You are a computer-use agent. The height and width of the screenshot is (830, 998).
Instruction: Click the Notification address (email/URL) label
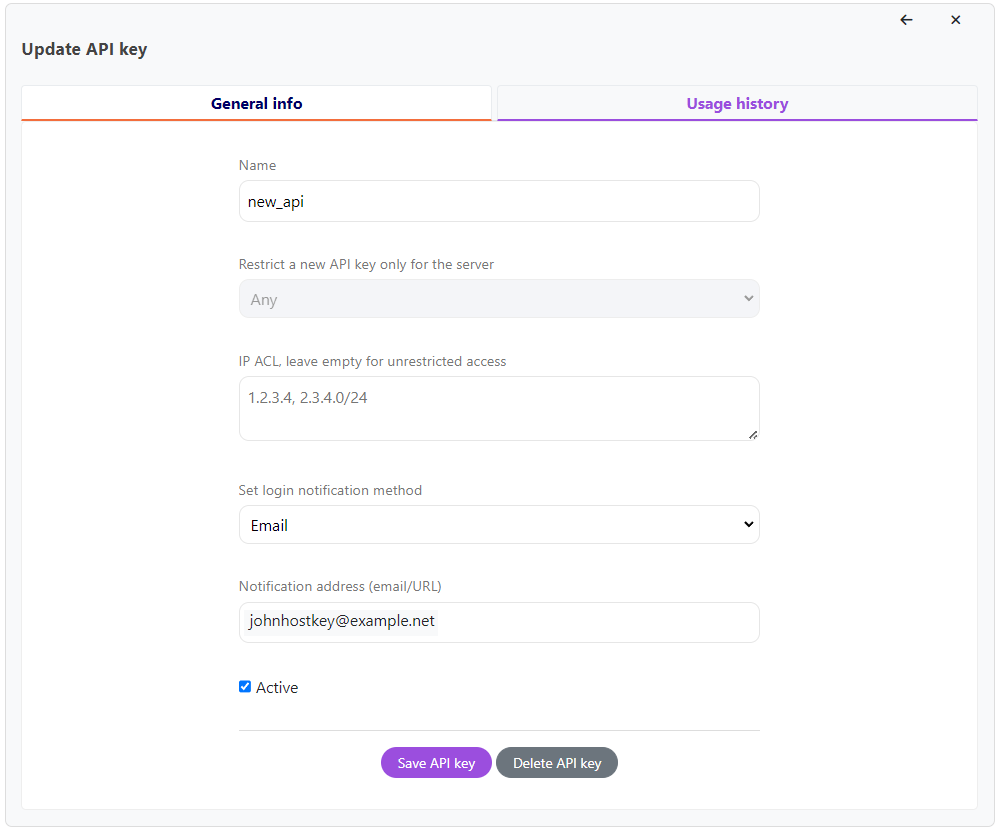[341, 586]
